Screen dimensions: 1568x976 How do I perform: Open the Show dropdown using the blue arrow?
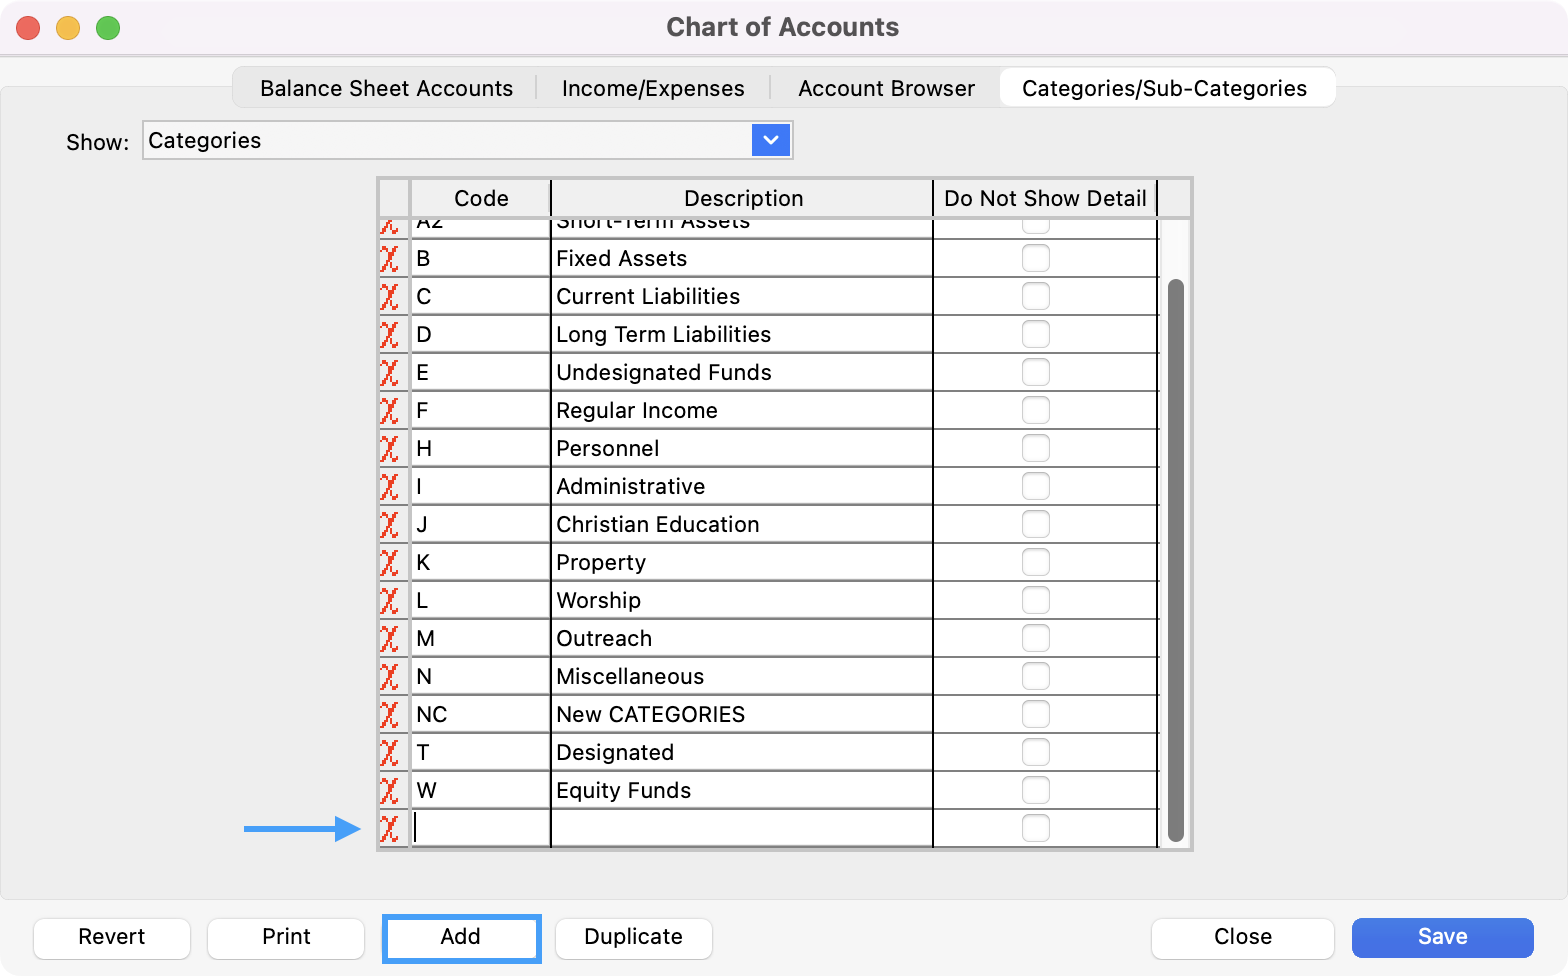click(x=770, y=140)
